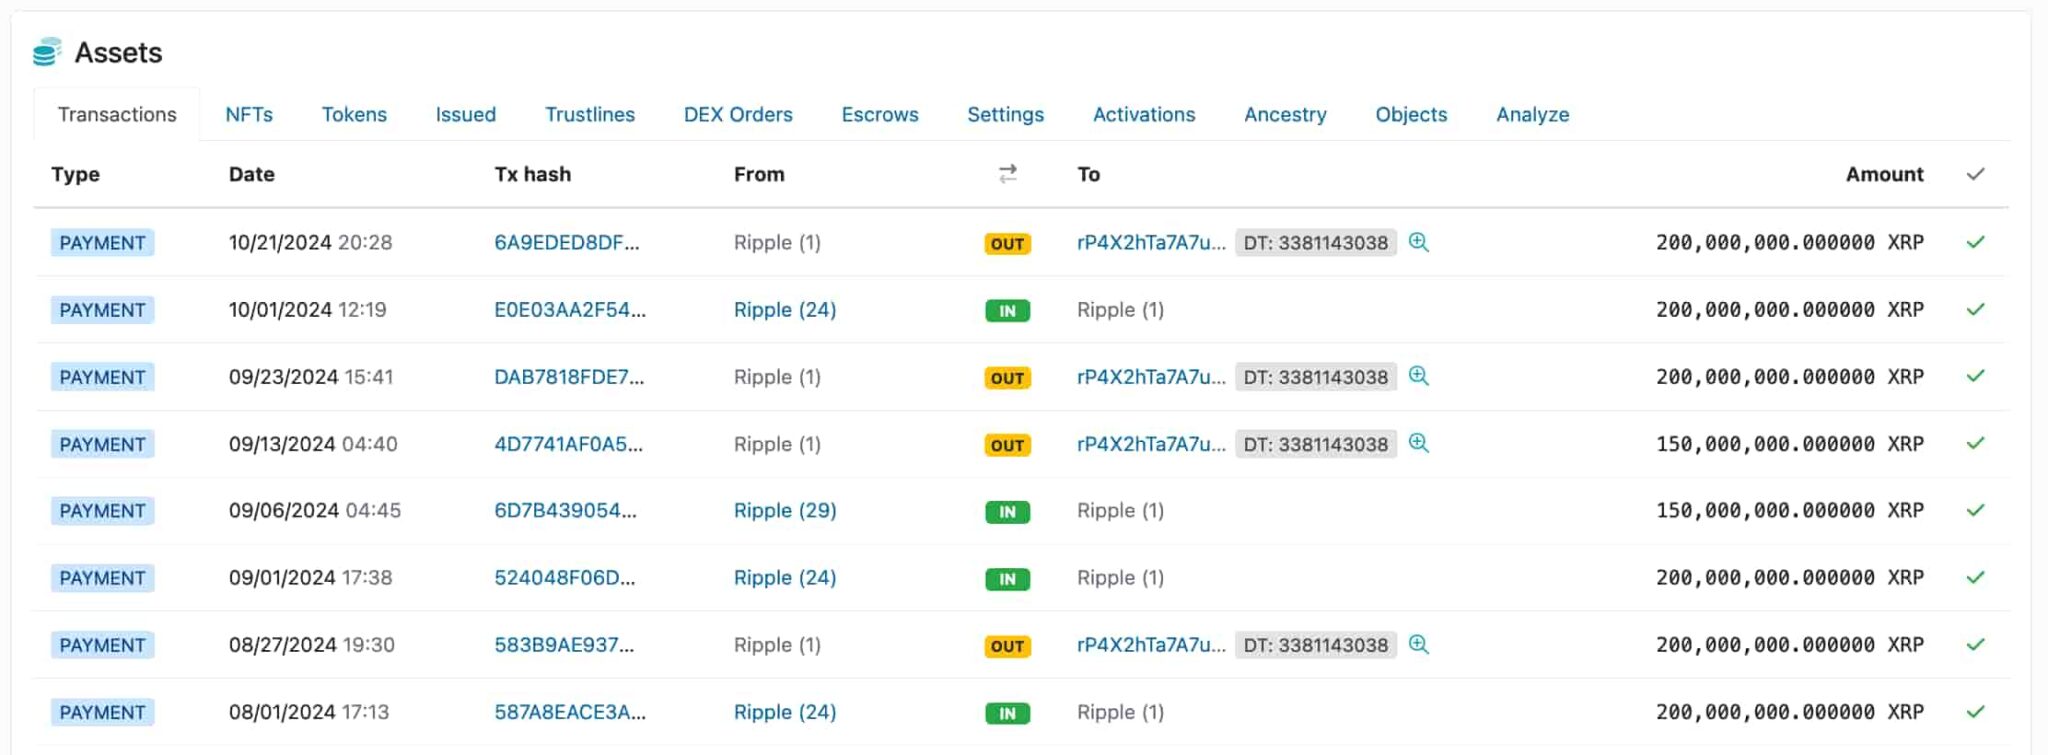Click the green checkmark in 10/01/2024 row

click(x=1975, y=310)
